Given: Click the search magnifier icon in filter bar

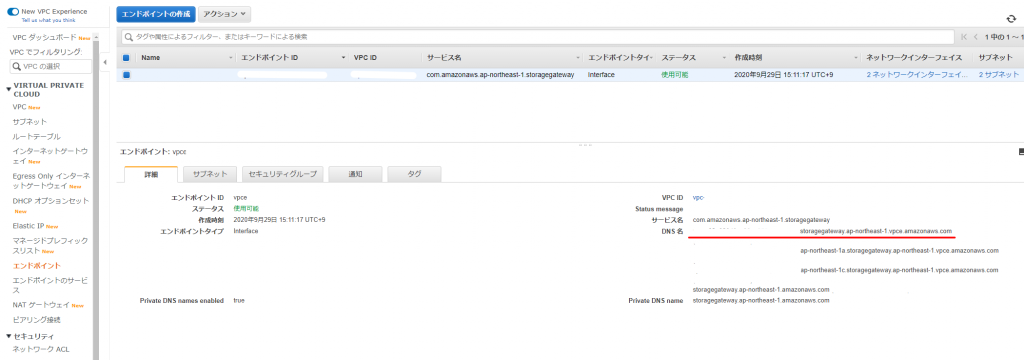Looking at the screenshot, I should click(x=129, y=37).
